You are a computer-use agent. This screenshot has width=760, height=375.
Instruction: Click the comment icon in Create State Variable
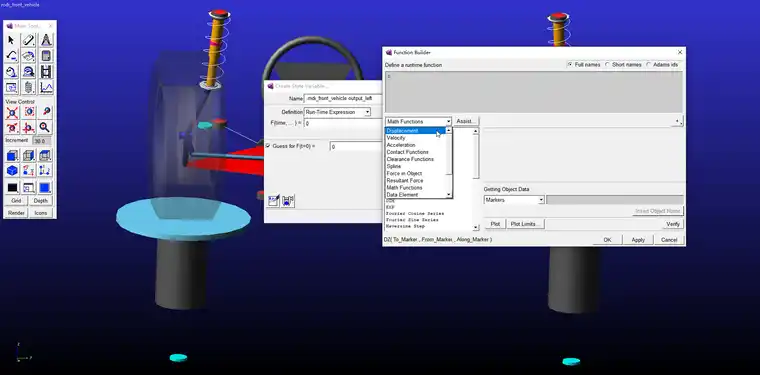point(273,201)
